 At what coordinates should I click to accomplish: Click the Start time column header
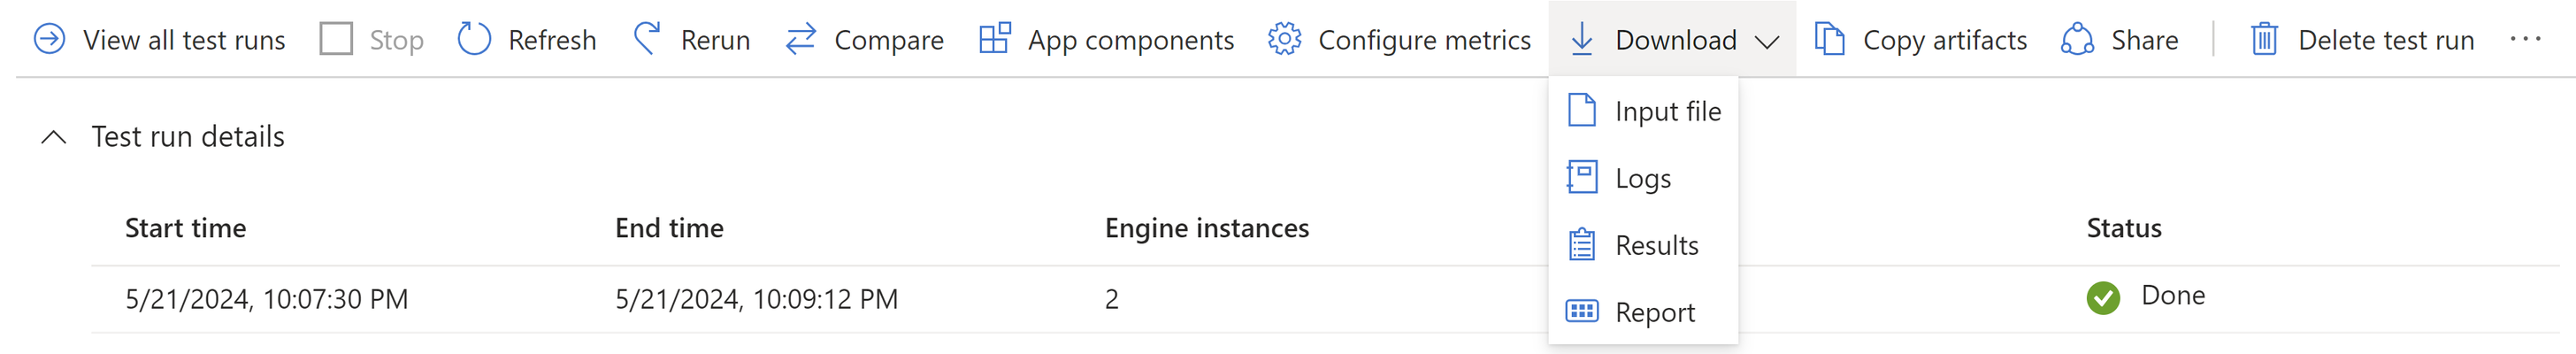point(185,228)
